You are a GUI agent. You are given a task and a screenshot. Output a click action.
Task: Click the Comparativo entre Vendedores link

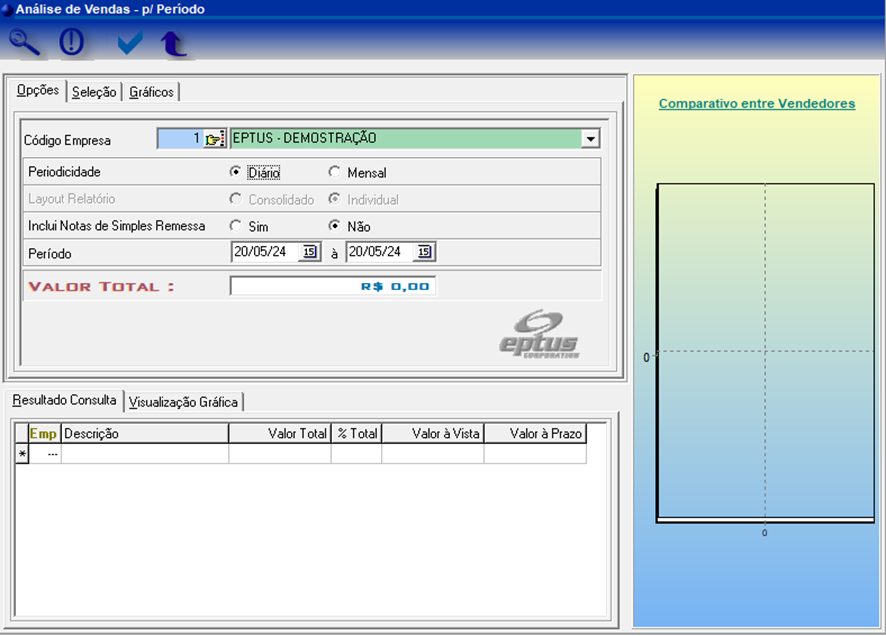pos(756,103)
